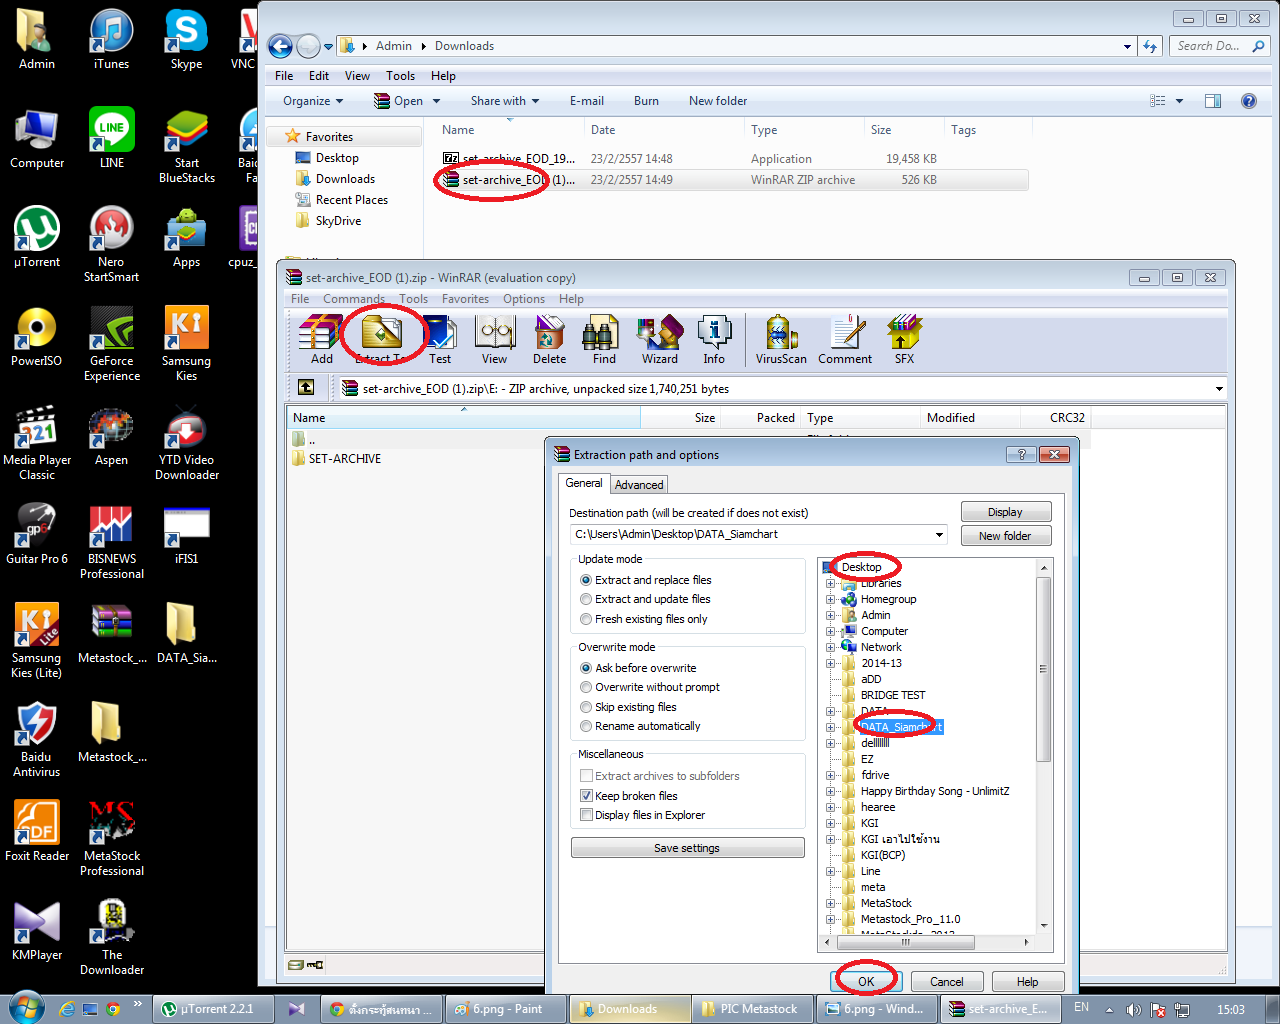Switch to the Advanced tab
This screenshot has width=1280, height=1024.
(639, 485)
